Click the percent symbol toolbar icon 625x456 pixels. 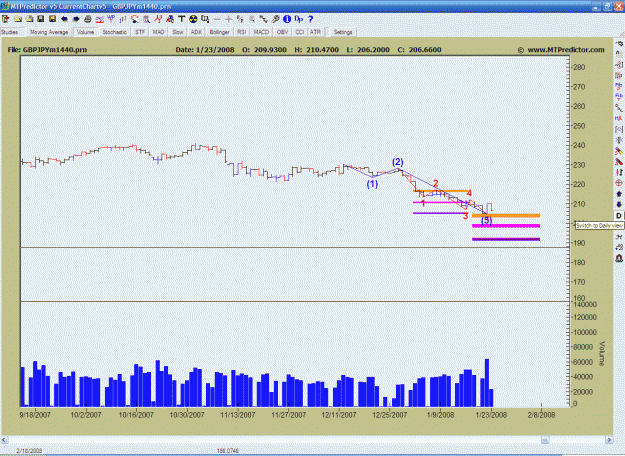click(x=240, y=19)
